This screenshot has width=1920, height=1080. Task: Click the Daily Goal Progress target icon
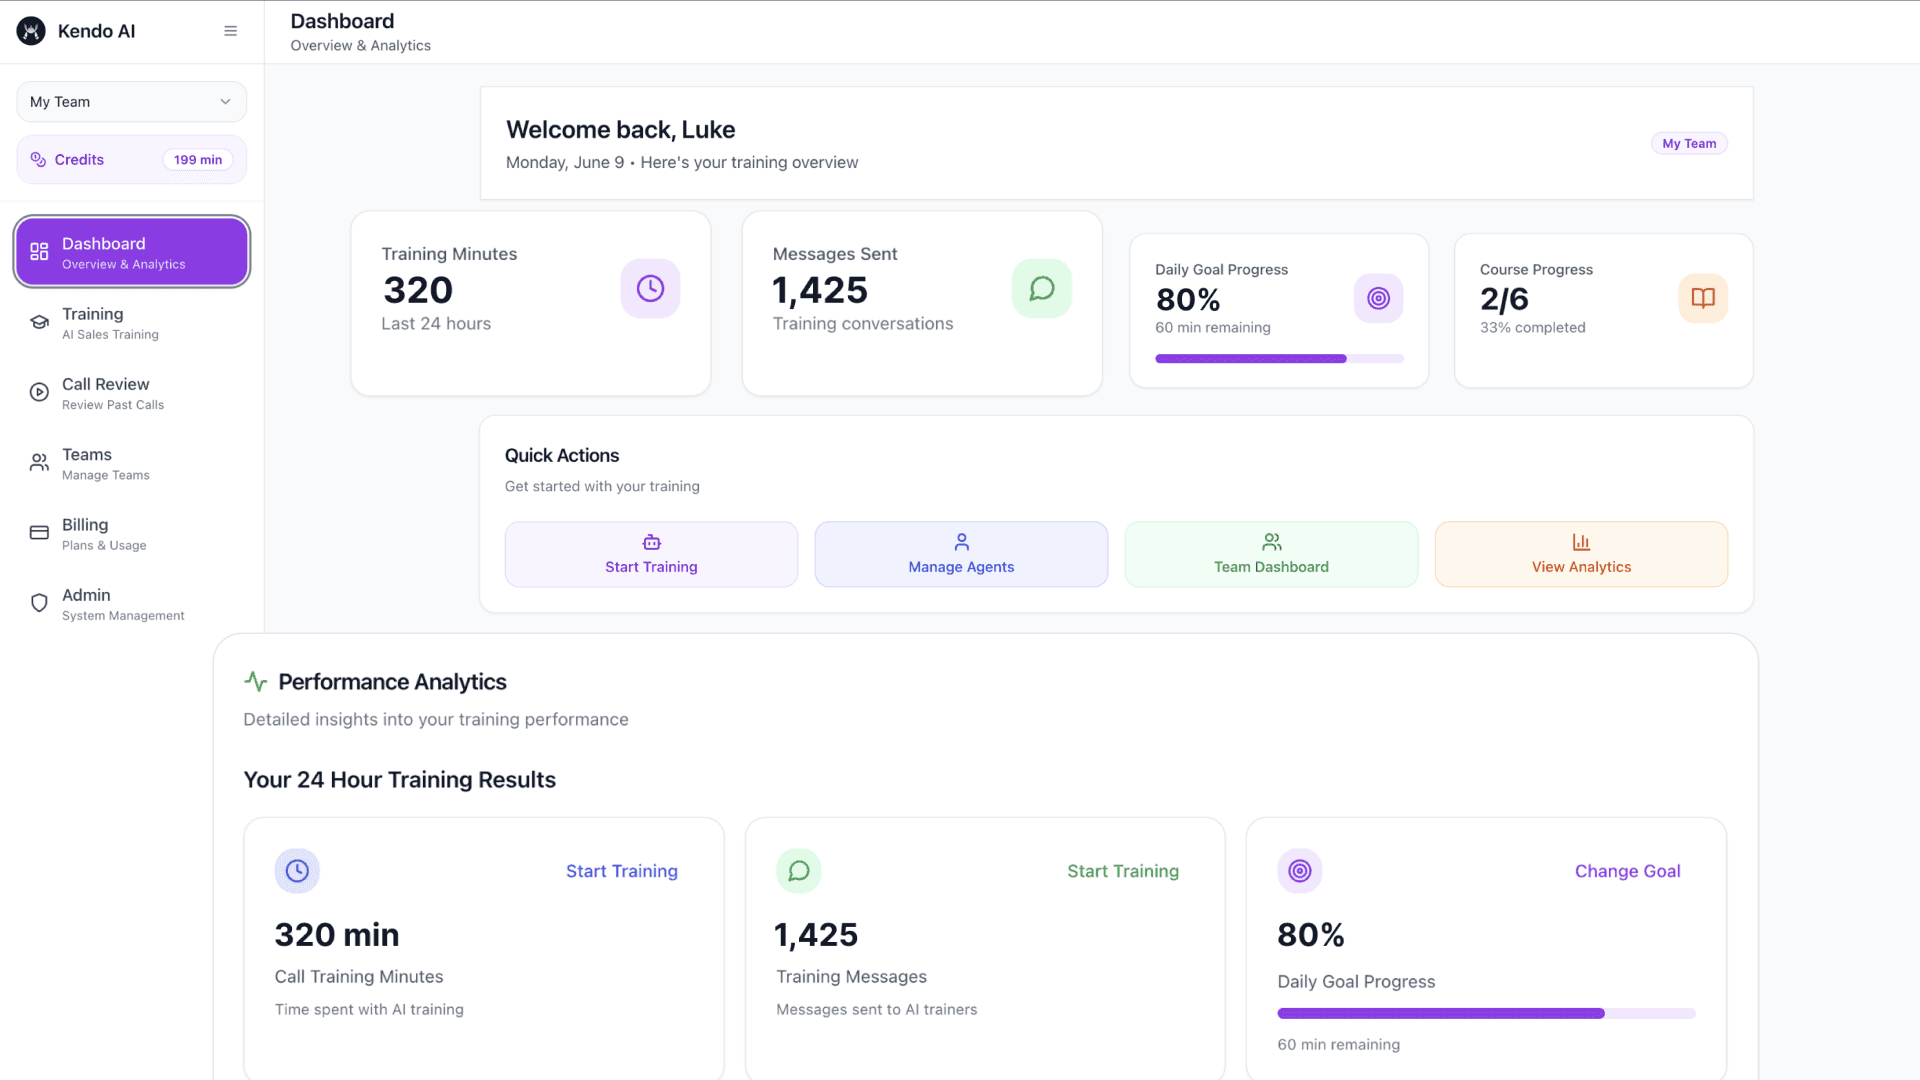[x=1378, y=298]
